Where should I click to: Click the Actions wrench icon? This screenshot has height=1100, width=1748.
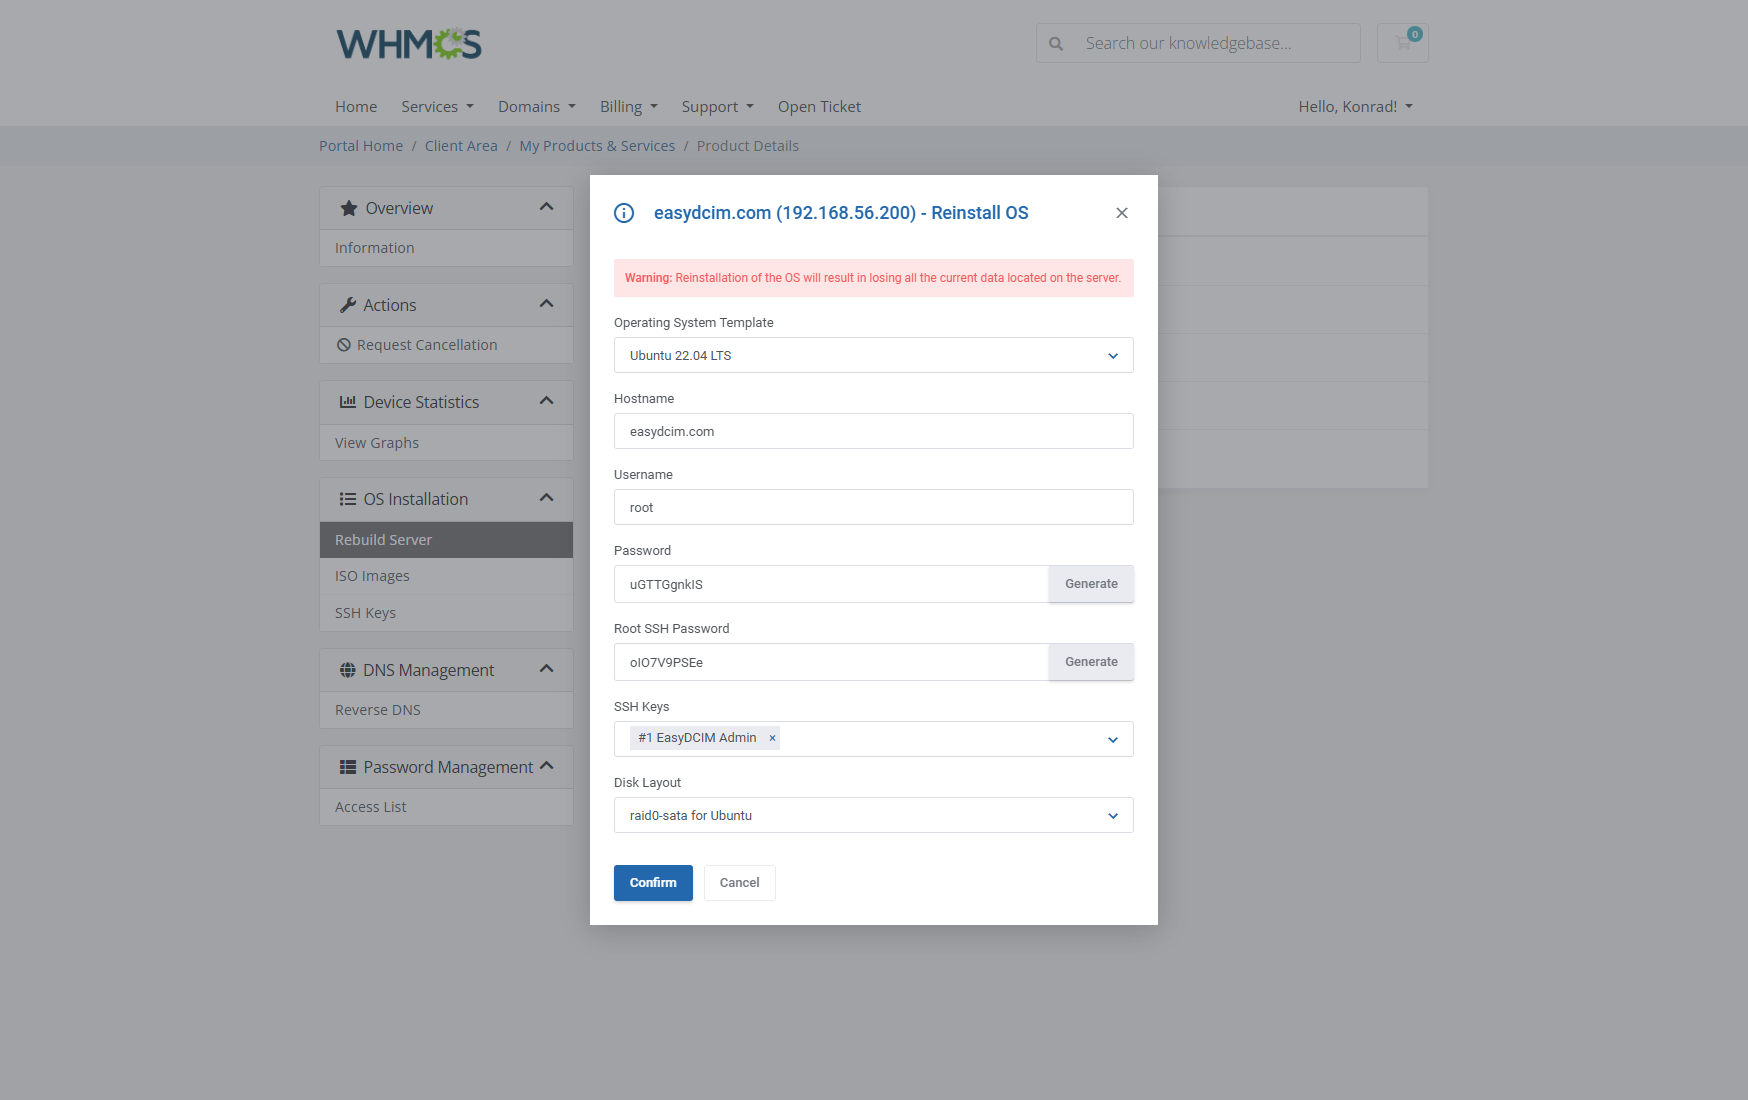pos(348,305)
